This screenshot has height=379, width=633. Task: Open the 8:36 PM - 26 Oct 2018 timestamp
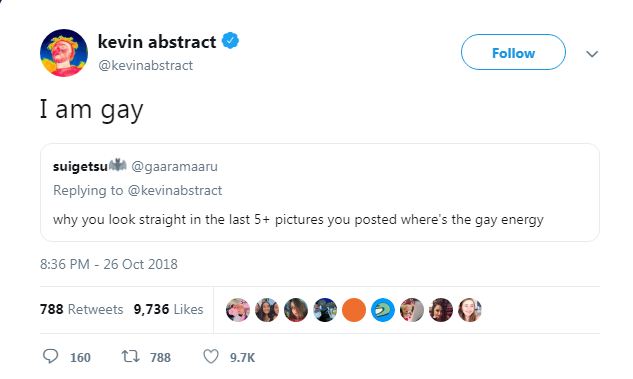pos(109,264)
